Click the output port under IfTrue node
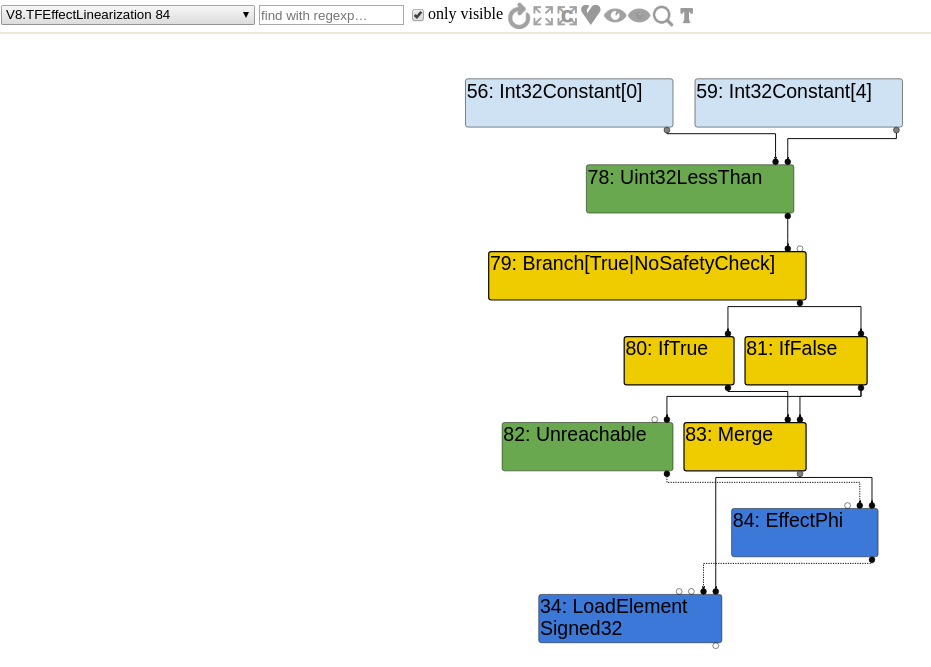Viewport: 931px width, 667px height. [x=728, y=388]
